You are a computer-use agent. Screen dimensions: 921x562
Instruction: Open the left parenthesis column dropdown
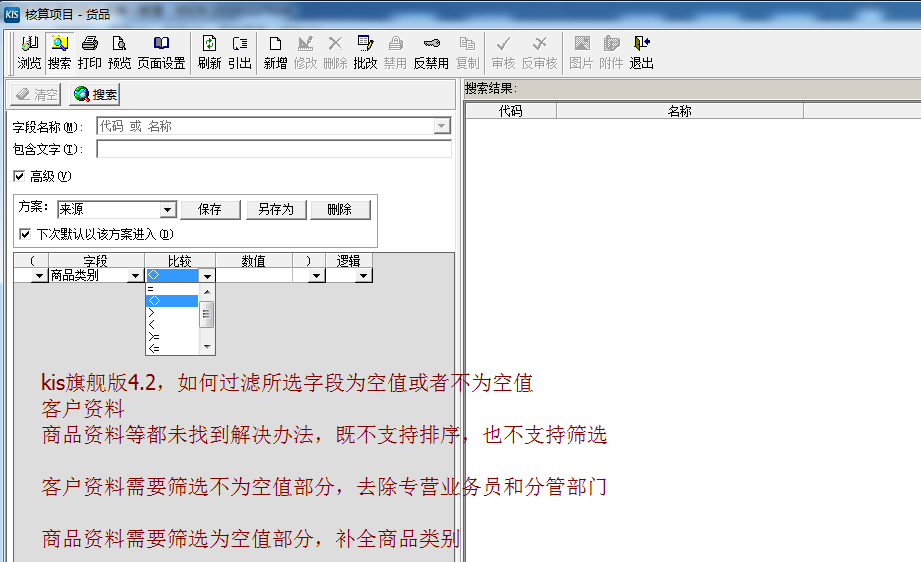(39, 275)
